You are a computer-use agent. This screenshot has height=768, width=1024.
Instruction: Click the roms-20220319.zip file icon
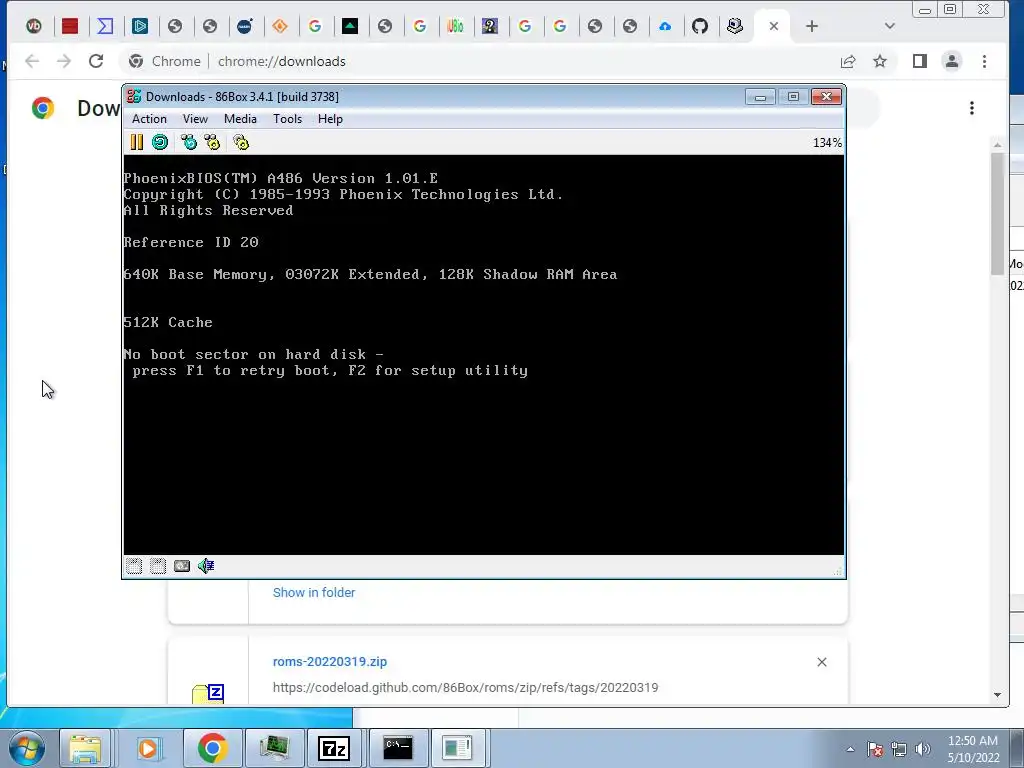click(208, 693)
